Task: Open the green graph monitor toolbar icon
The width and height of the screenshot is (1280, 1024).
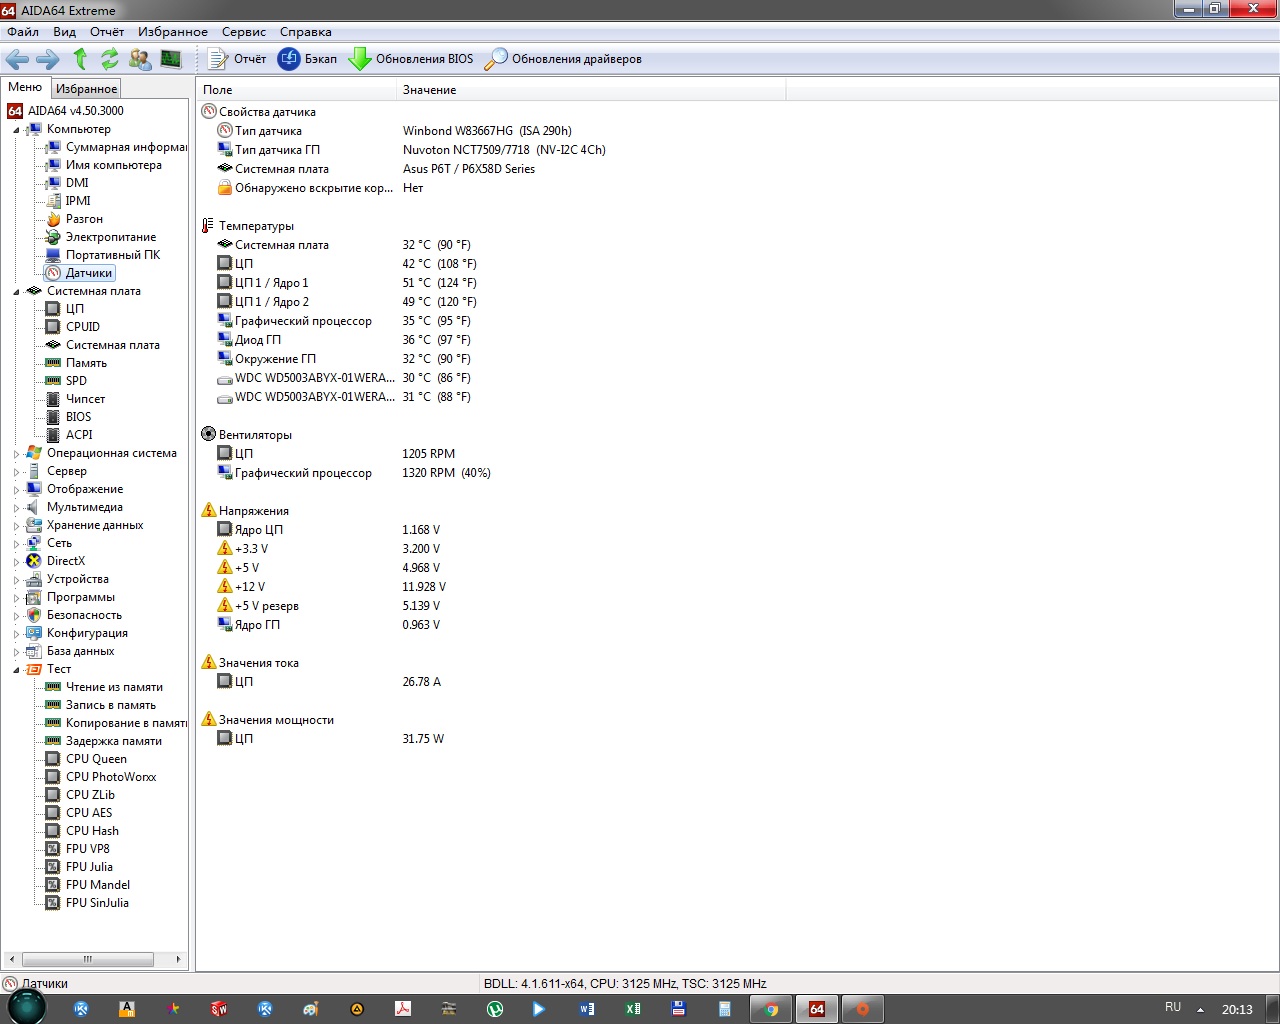Action: point(171,59)
